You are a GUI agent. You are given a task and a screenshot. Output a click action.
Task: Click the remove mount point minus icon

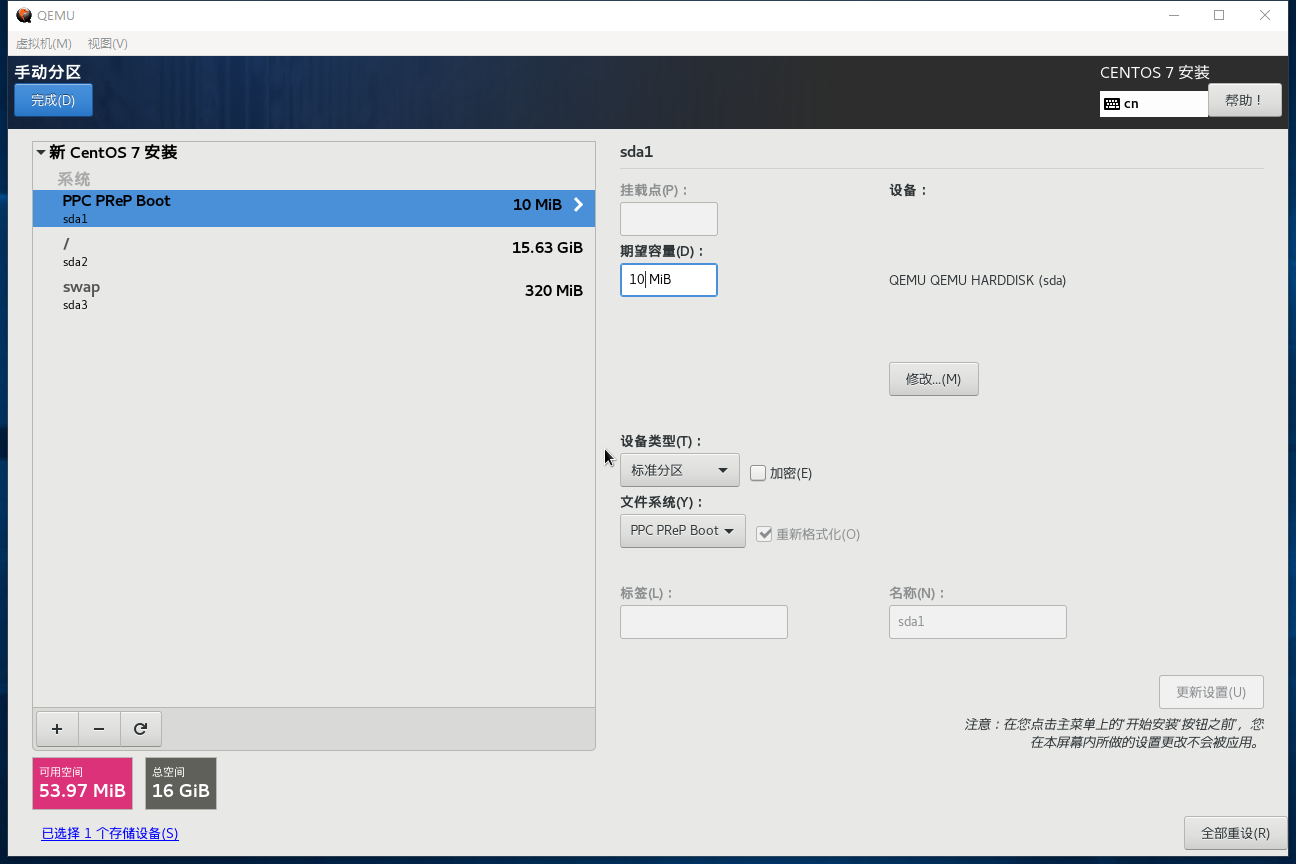coord(99,729)
